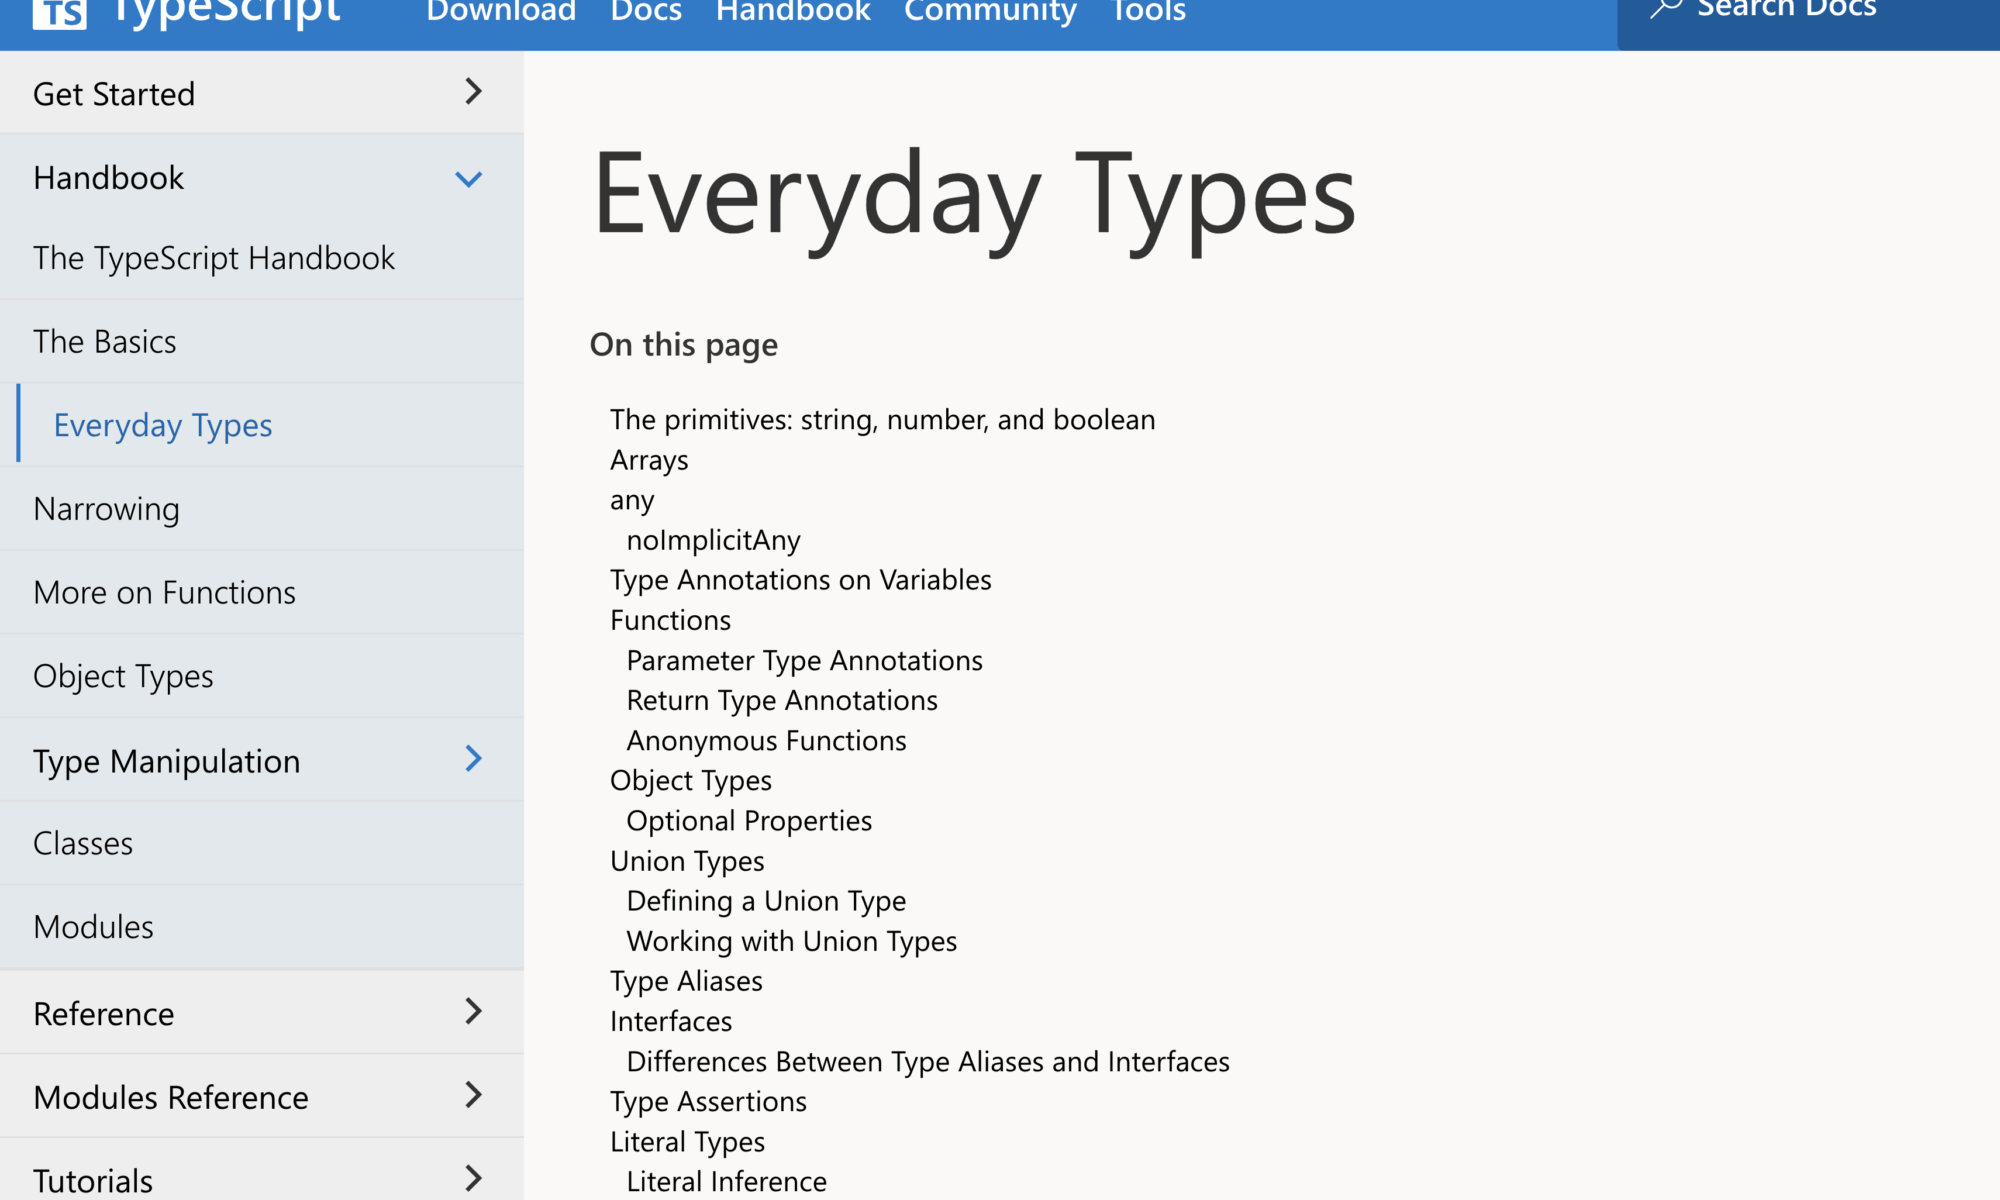
Task: Go to the Optional Properties section
Action: [x=749, y=821]
